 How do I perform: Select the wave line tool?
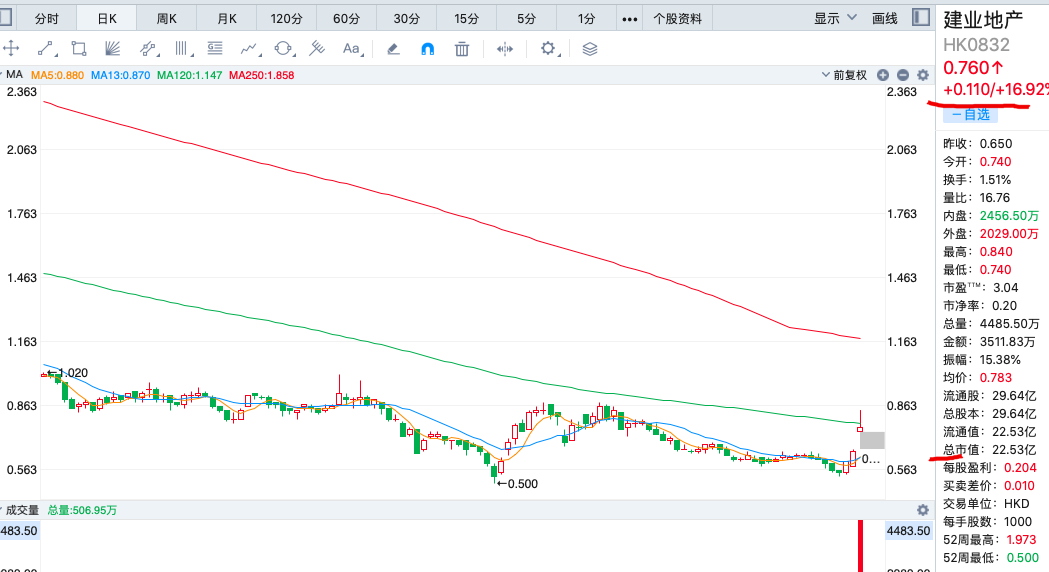tap(250, 48)
